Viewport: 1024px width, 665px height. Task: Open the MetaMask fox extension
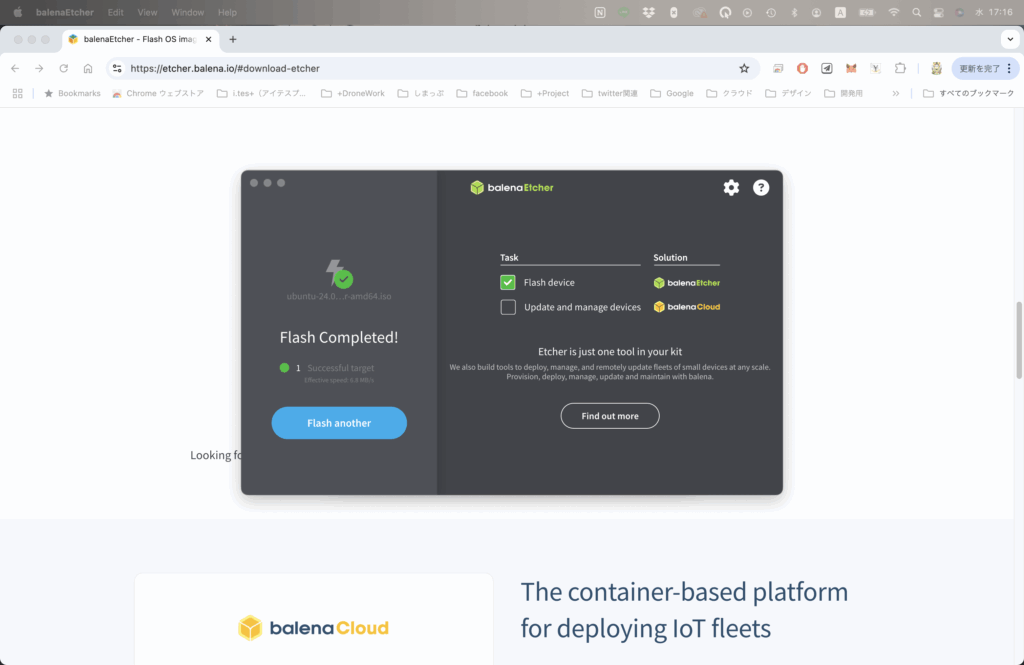pos(851,68)
